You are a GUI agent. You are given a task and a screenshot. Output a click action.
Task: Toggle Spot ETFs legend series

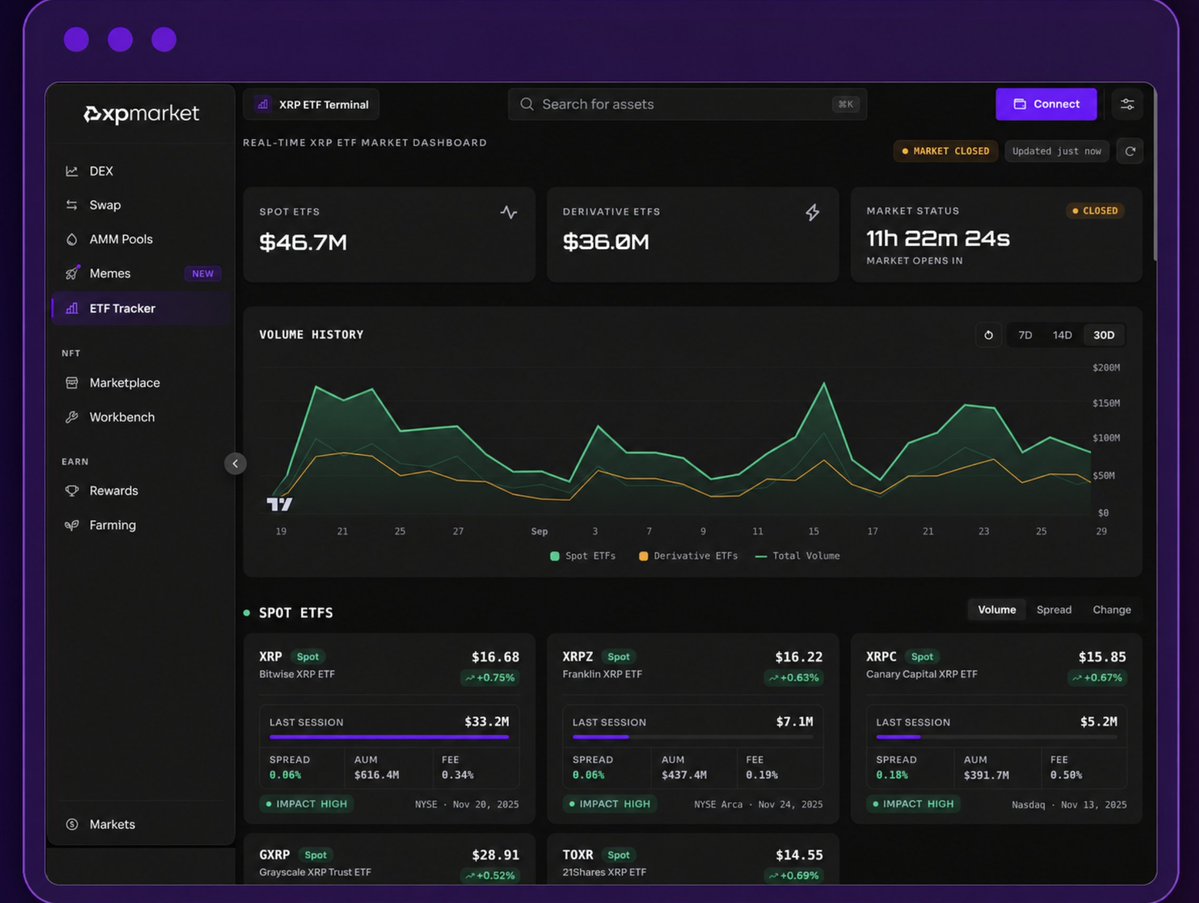pos(583,556)
